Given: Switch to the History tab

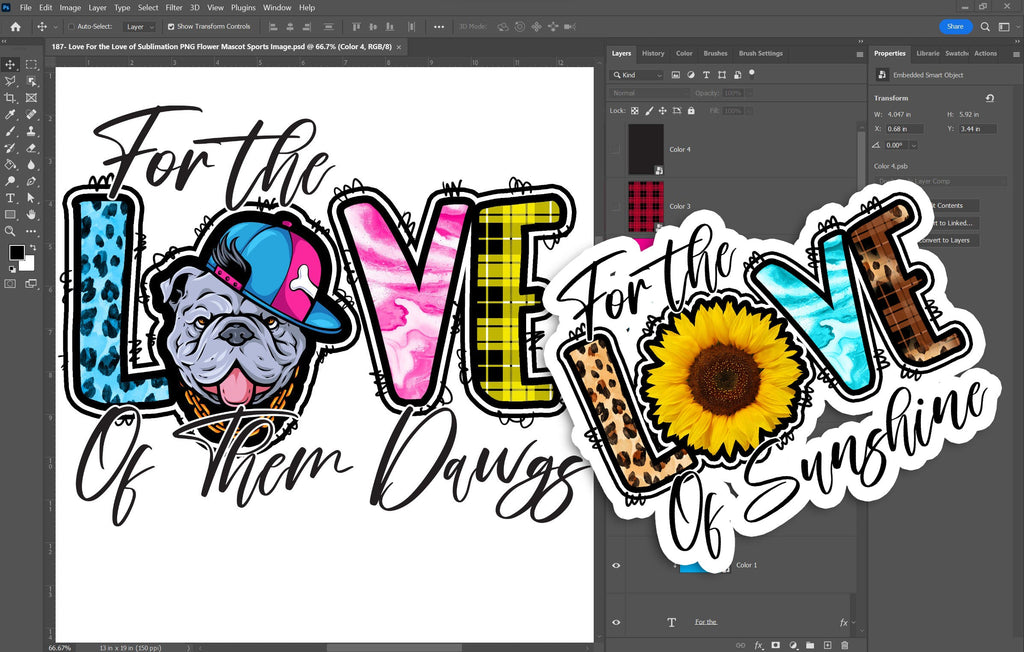Looking at the screenshot, I should click(x=653, y=54).
